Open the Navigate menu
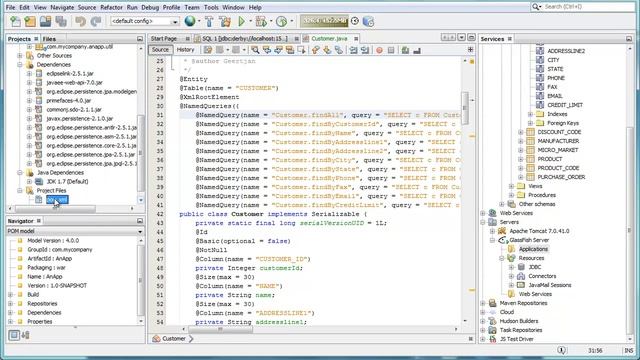The height and width of the screenshot is (360, 640). [62, 7]
